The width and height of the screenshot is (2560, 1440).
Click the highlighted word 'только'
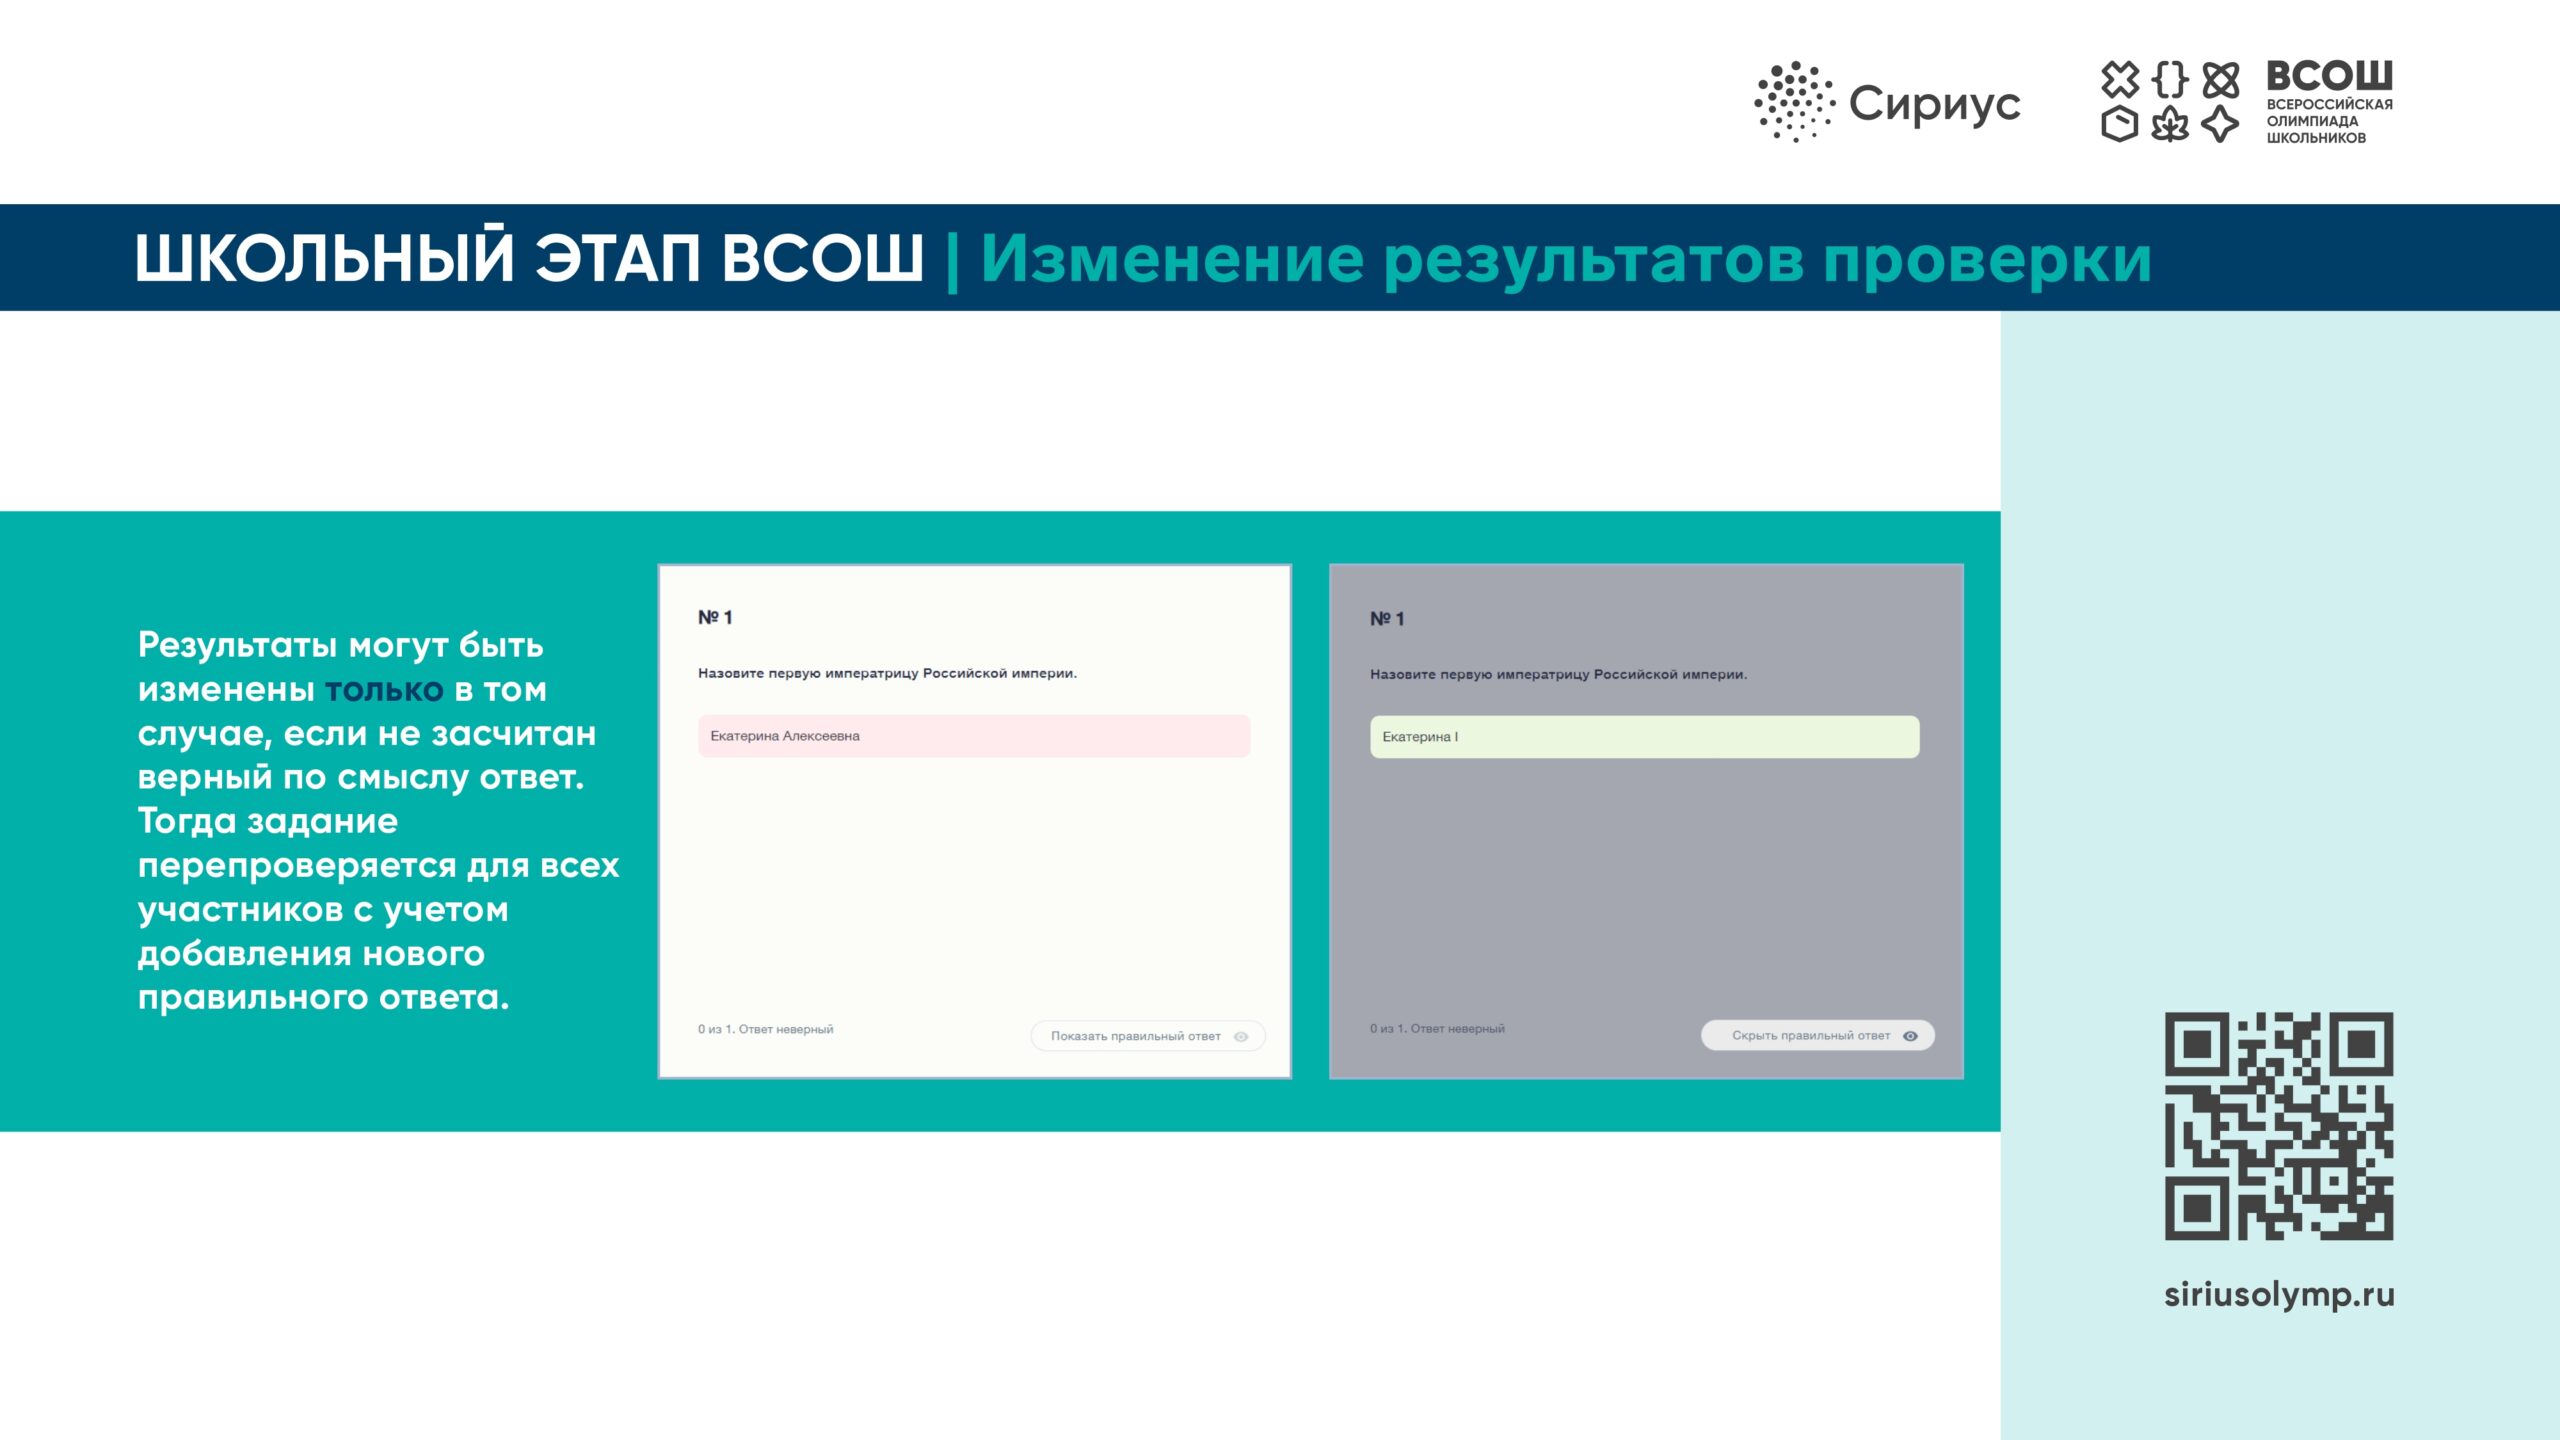[x=384, y=690]
